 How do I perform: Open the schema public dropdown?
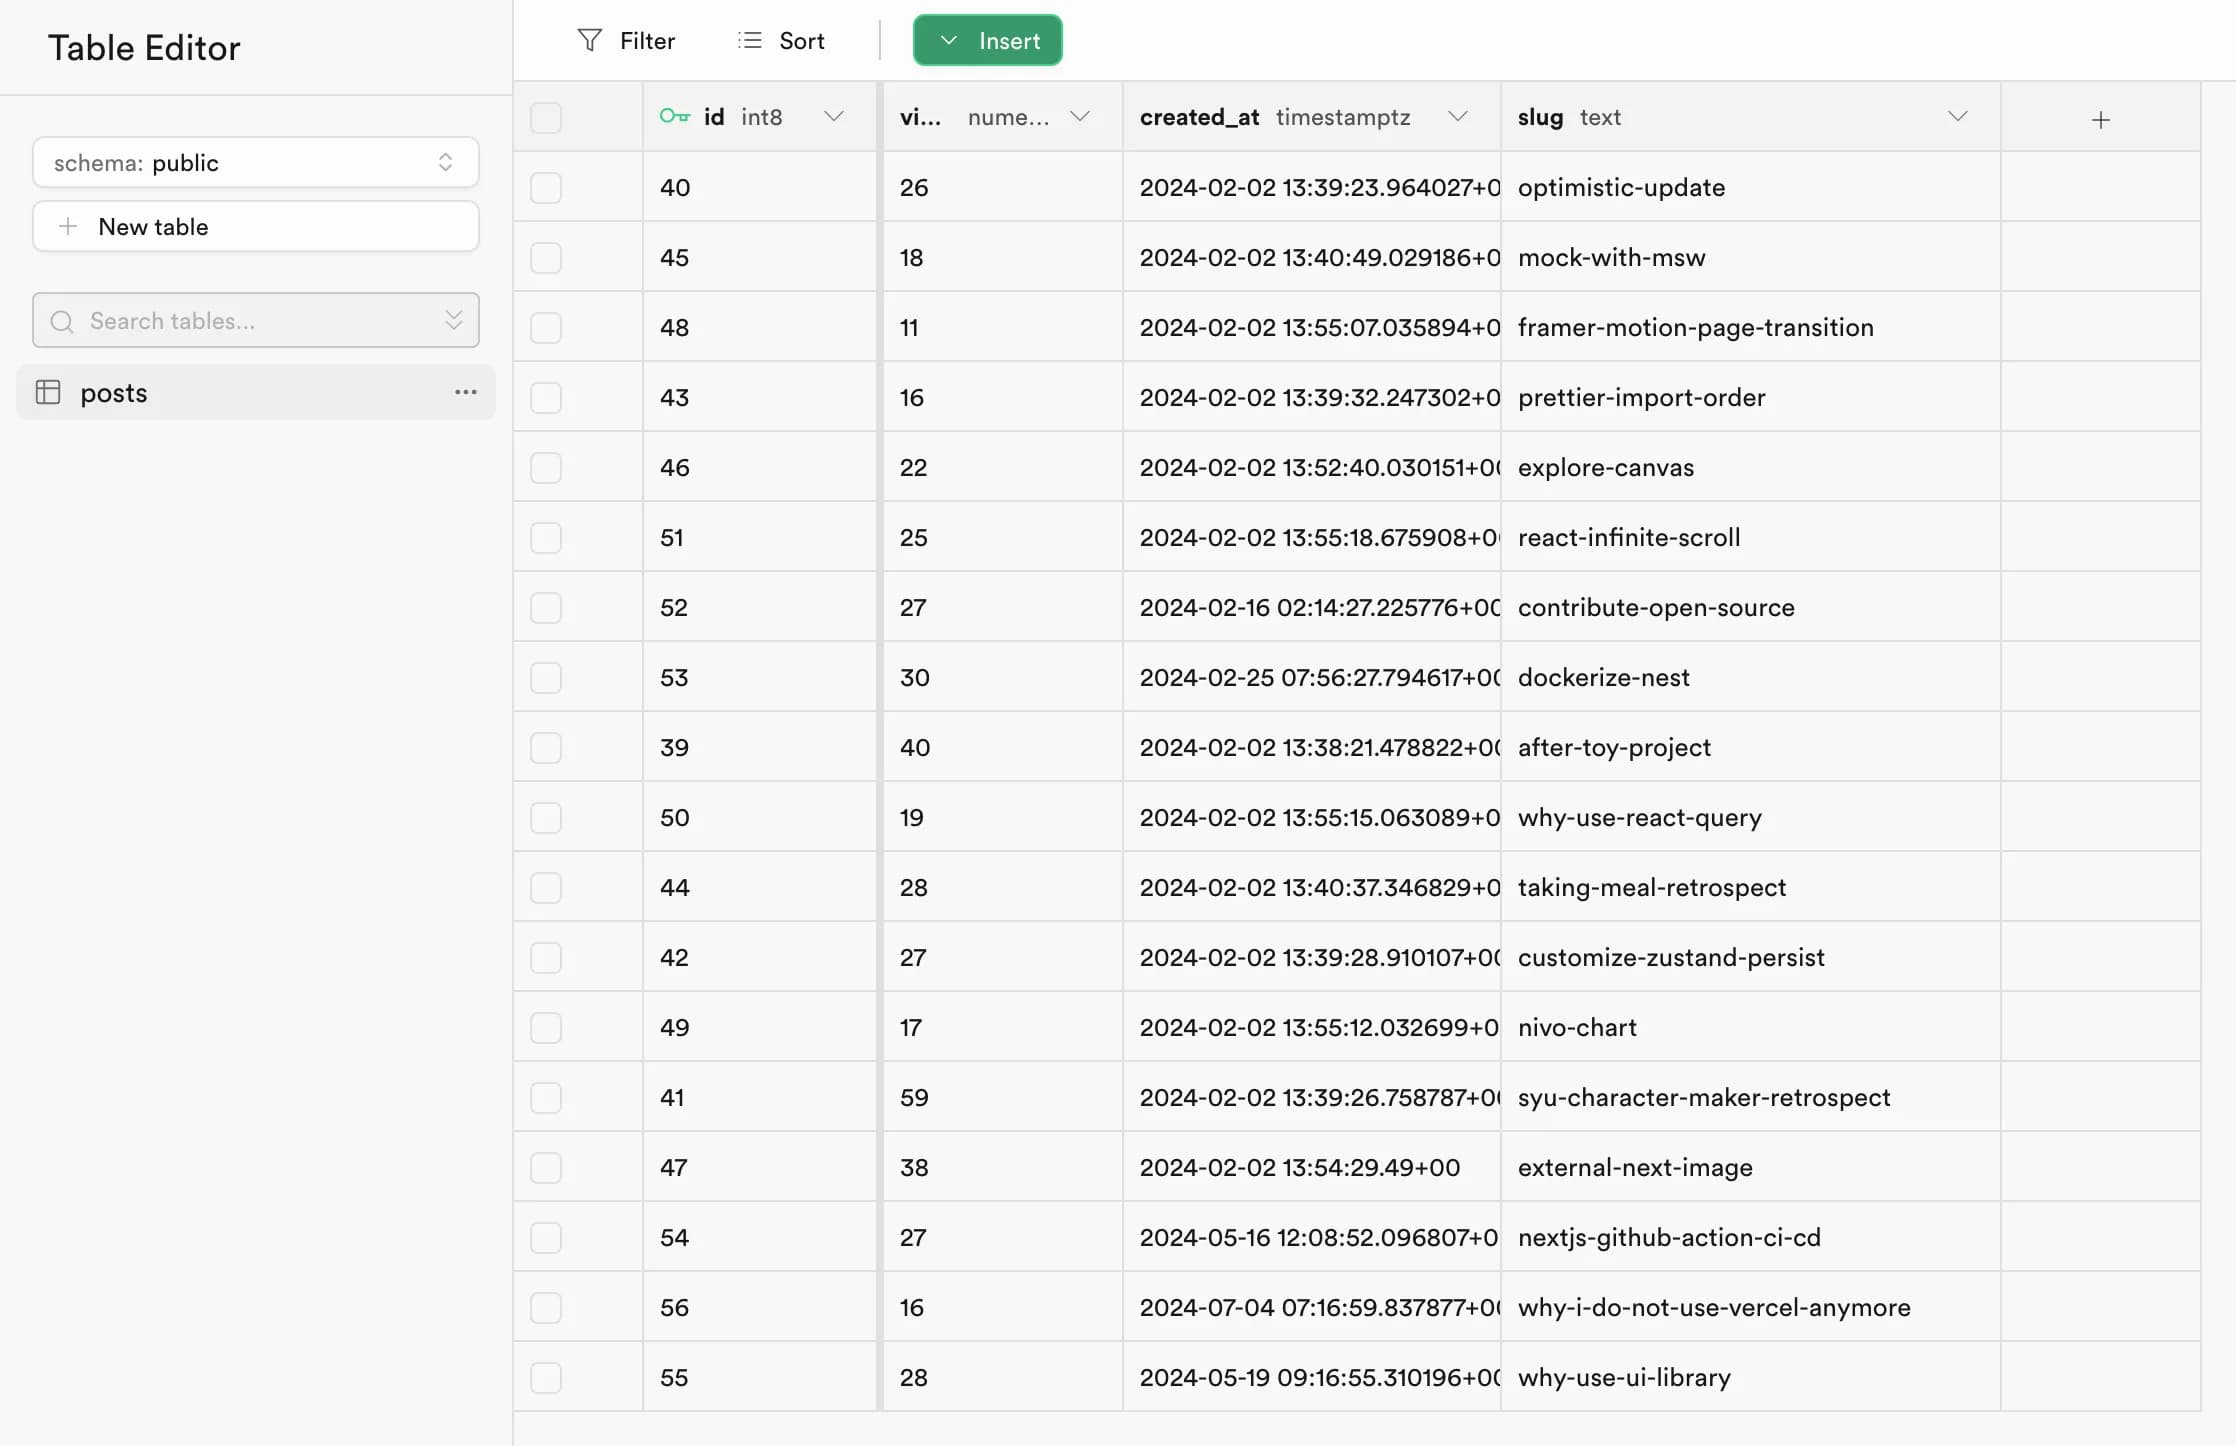coord(255,163)
